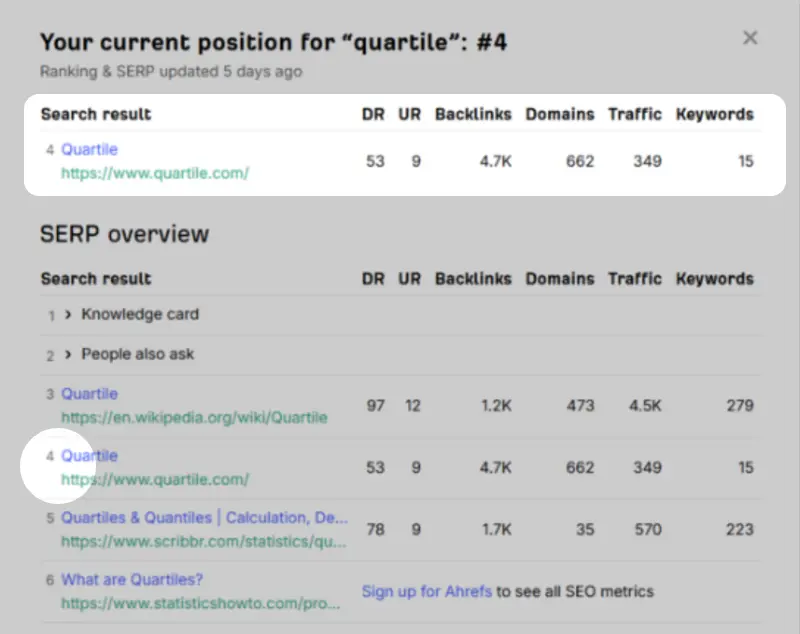800x634 pixels.
Task: Click the Quartile title in the top search result table
Action: coord(89,149)
